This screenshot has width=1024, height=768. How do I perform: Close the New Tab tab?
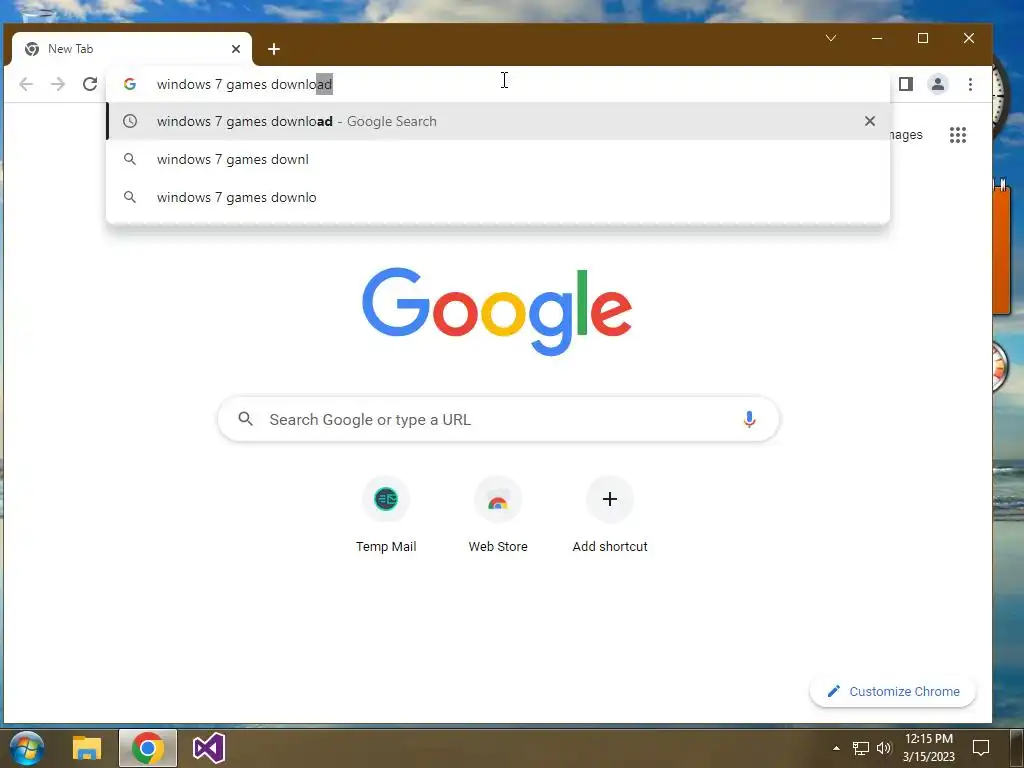236,49
